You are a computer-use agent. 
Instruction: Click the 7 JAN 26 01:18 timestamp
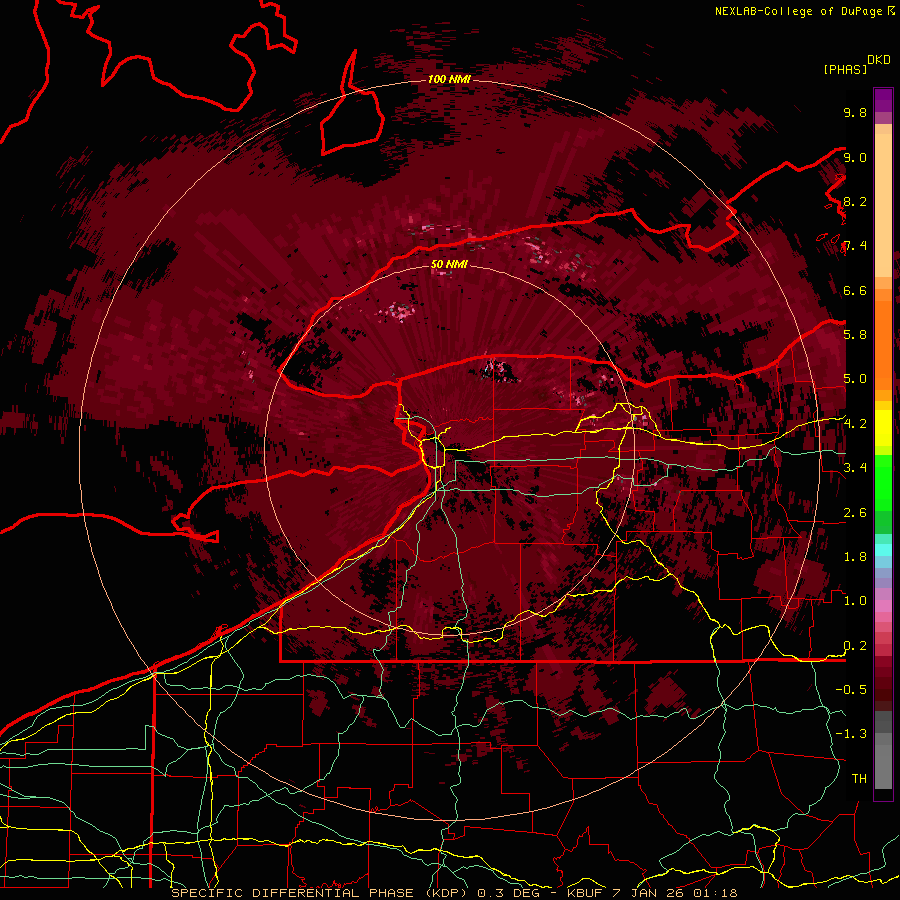pos(676,893)
